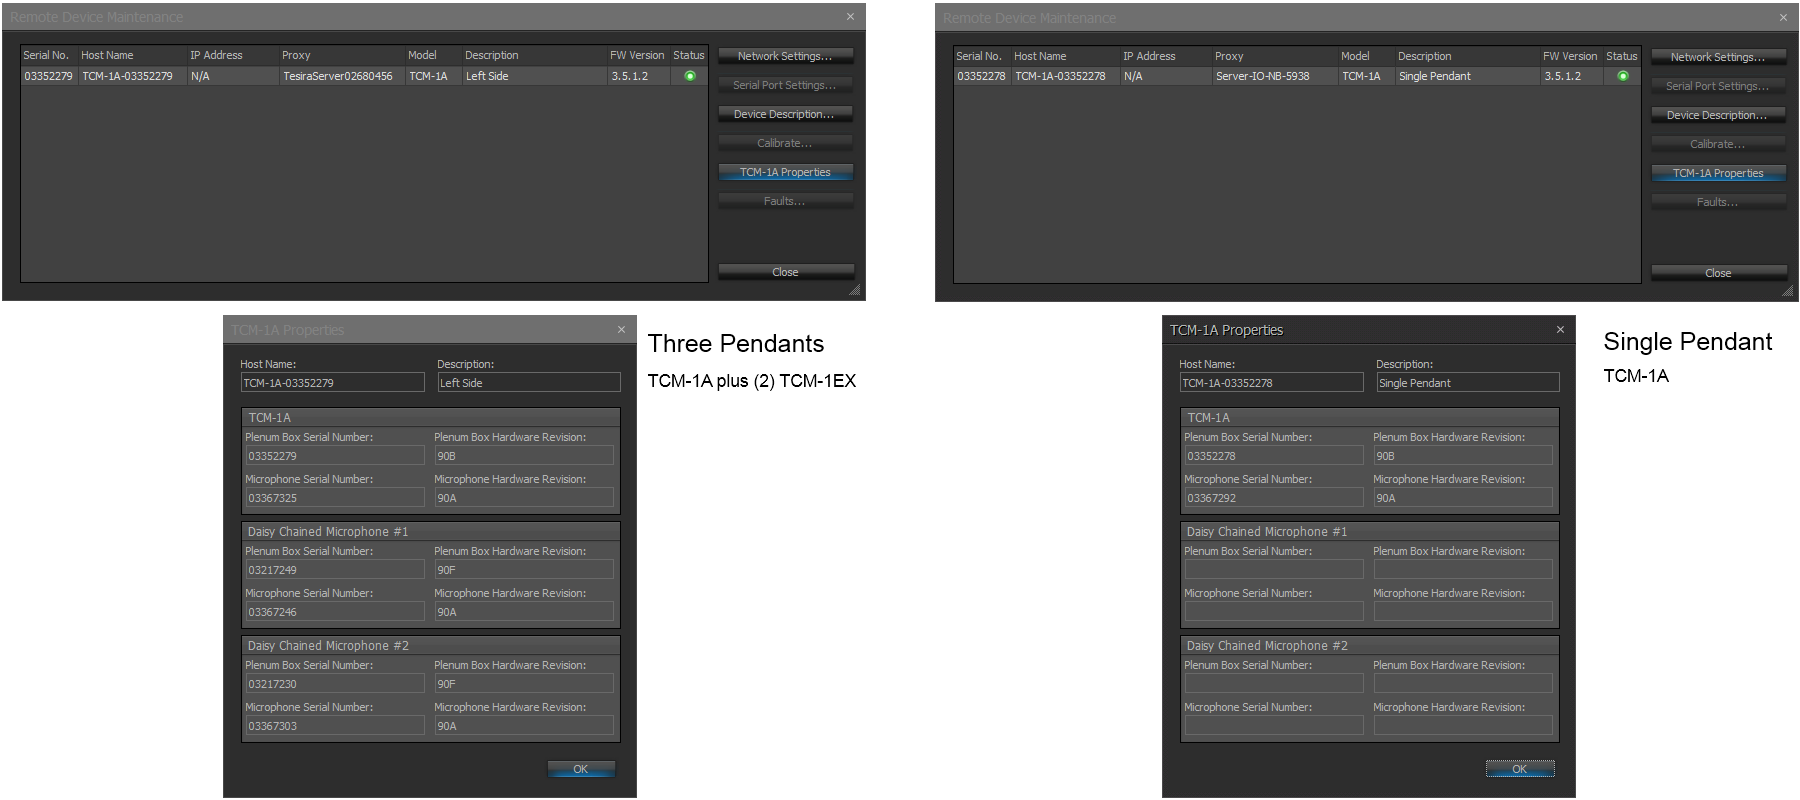Click Microphone Serial Number field 03367325
The height and width of the screenshot is (800, 1800).
[335, 498]
